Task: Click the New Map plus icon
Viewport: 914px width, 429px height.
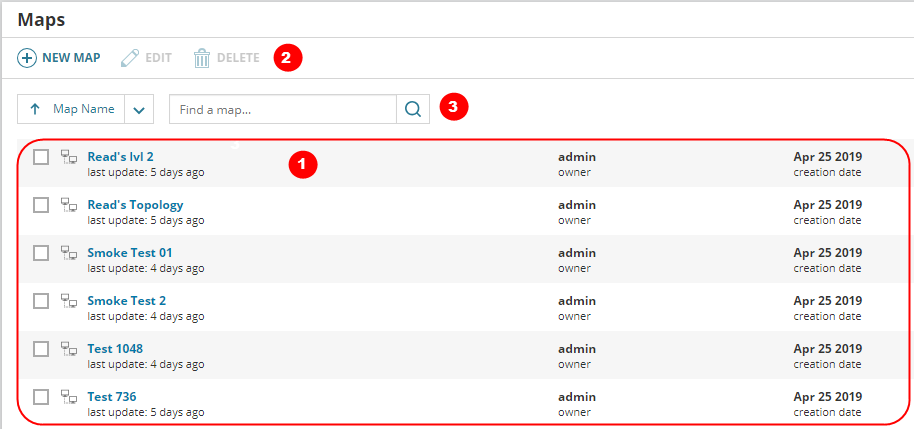Action: [x=27, y=58]
